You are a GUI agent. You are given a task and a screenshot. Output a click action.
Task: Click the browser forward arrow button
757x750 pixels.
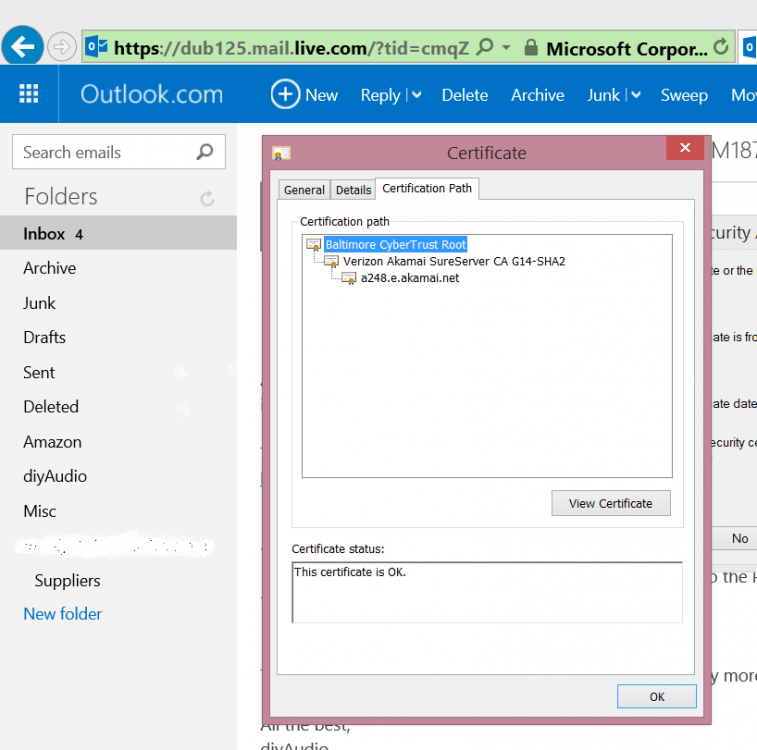[x=61, y=47]
